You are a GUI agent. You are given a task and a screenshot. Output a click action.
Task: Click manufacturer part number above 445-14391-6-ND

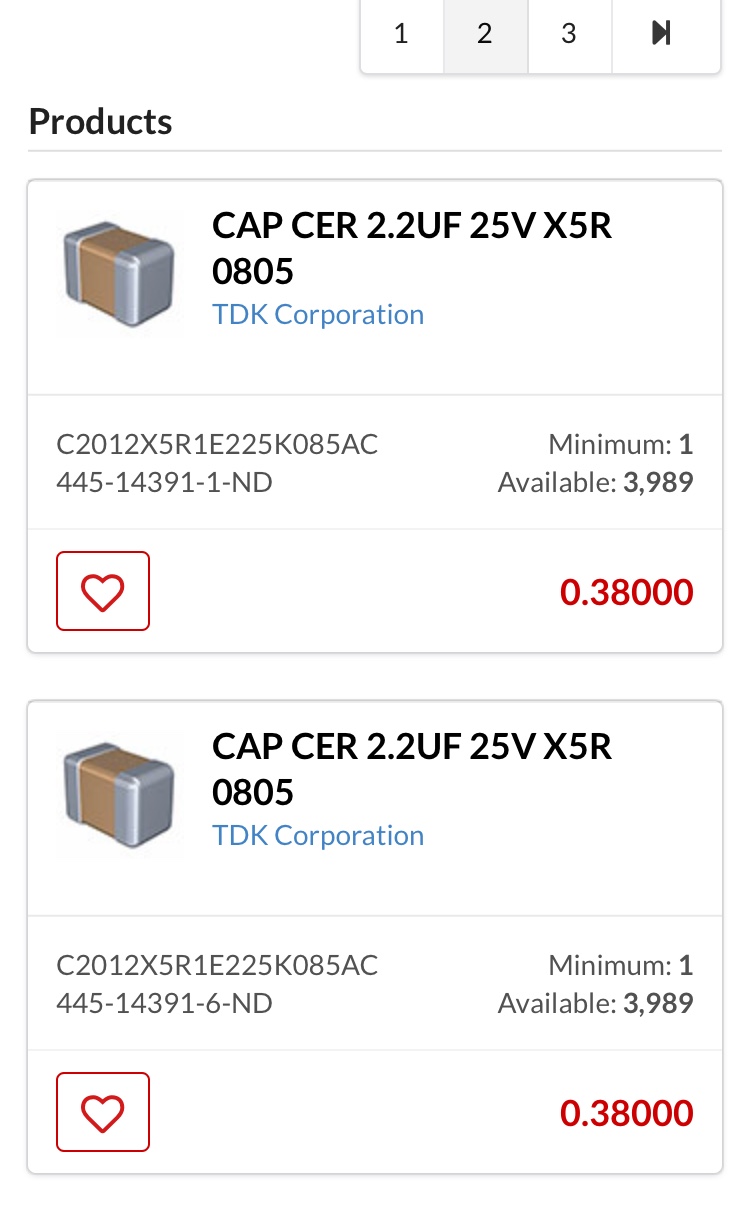[217, 965]
